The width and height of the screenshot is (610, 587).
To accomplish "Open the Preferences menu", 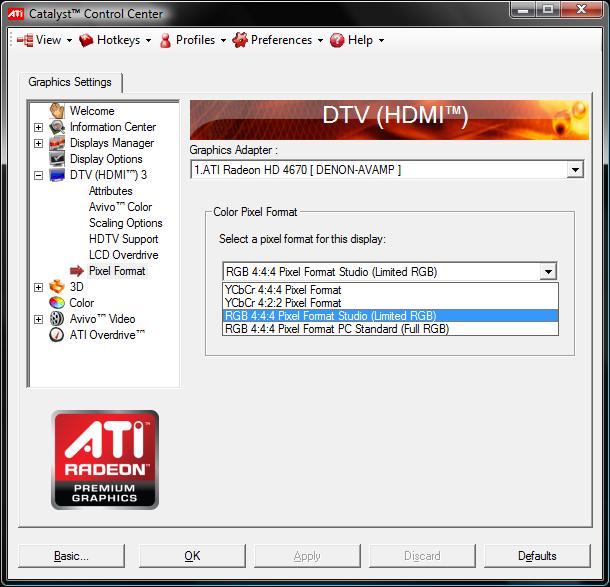I will [278, 40].
